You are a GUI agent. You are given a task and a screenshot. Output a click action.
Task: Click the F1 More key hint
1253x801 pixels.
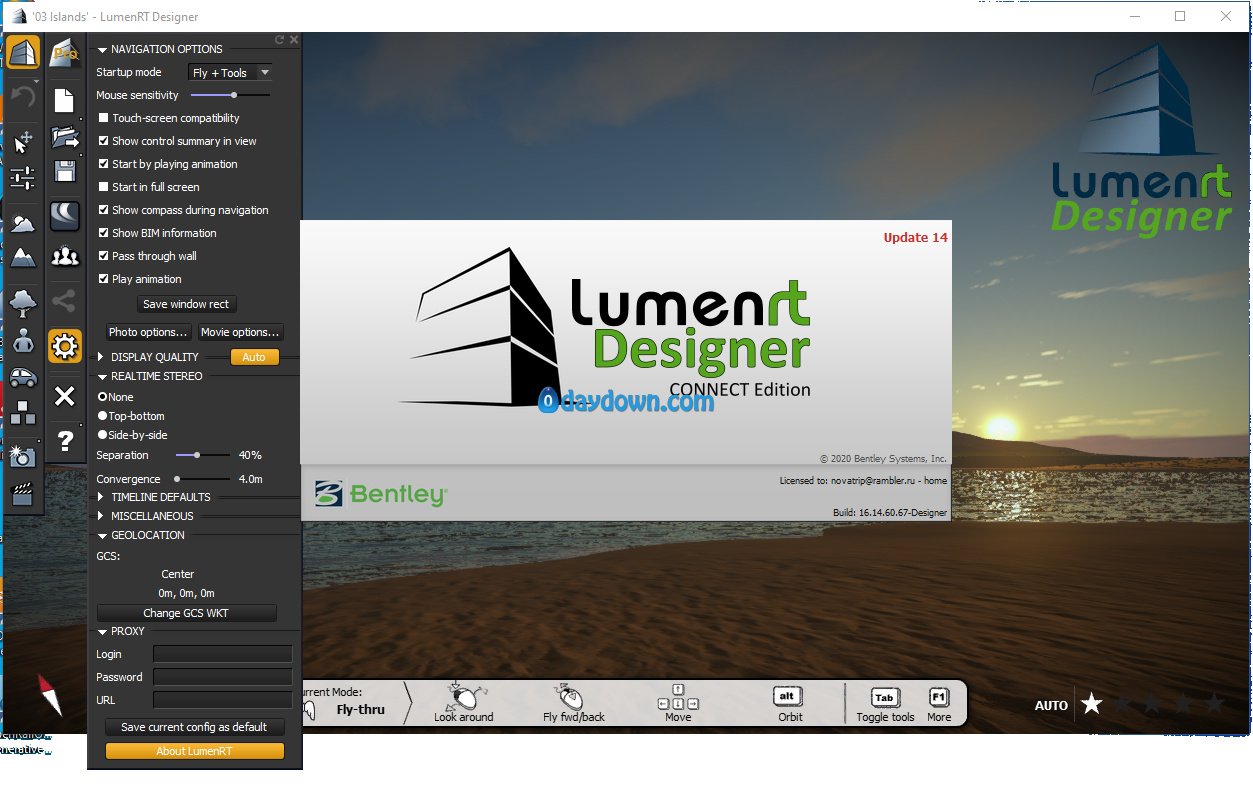(939, 704)
